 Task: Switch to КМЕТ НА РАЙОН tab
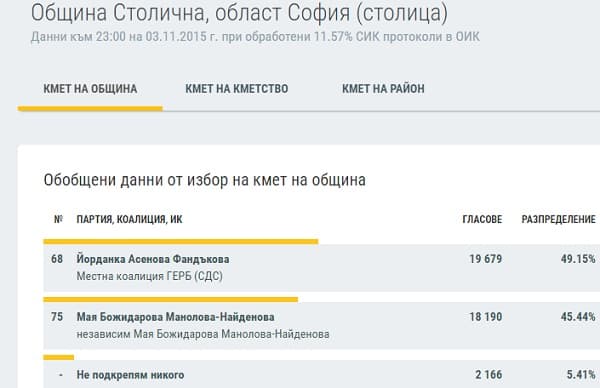pos(383,89)
